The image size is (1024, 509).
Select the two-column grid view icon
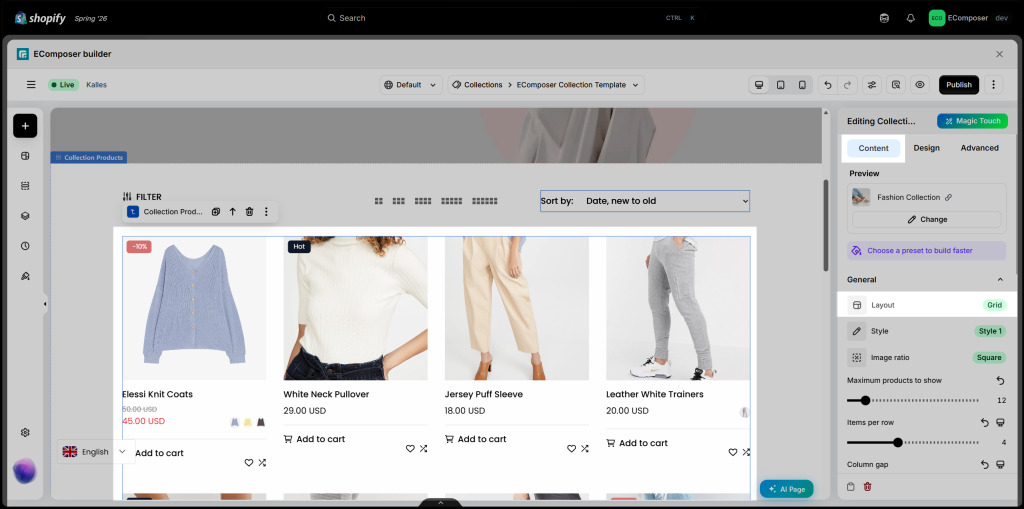379,201
